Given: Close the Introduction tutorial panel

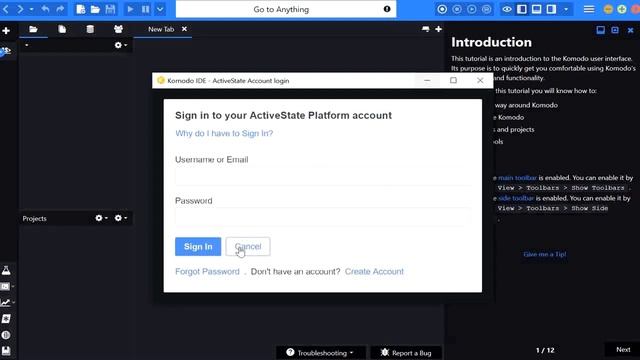Looking at the screenshot, I should pyautogui.click(x=630, y=30).
